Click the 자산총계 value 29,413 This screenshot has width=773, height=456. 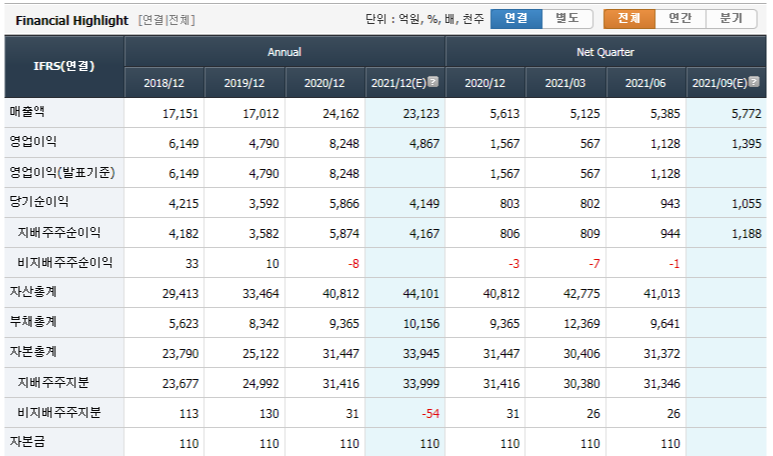click(180, 294)
